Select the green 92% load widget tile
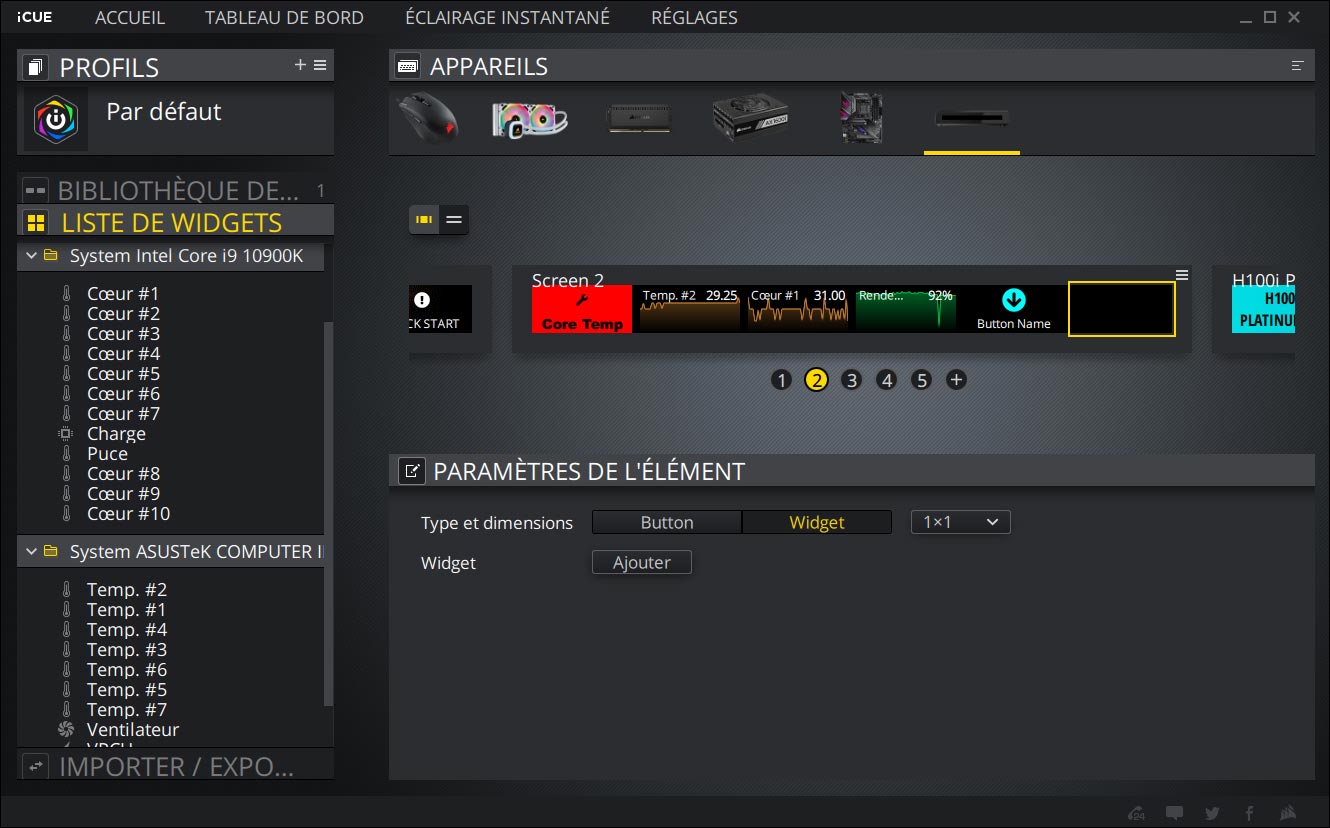1330x828 pixels. point(906,309)
